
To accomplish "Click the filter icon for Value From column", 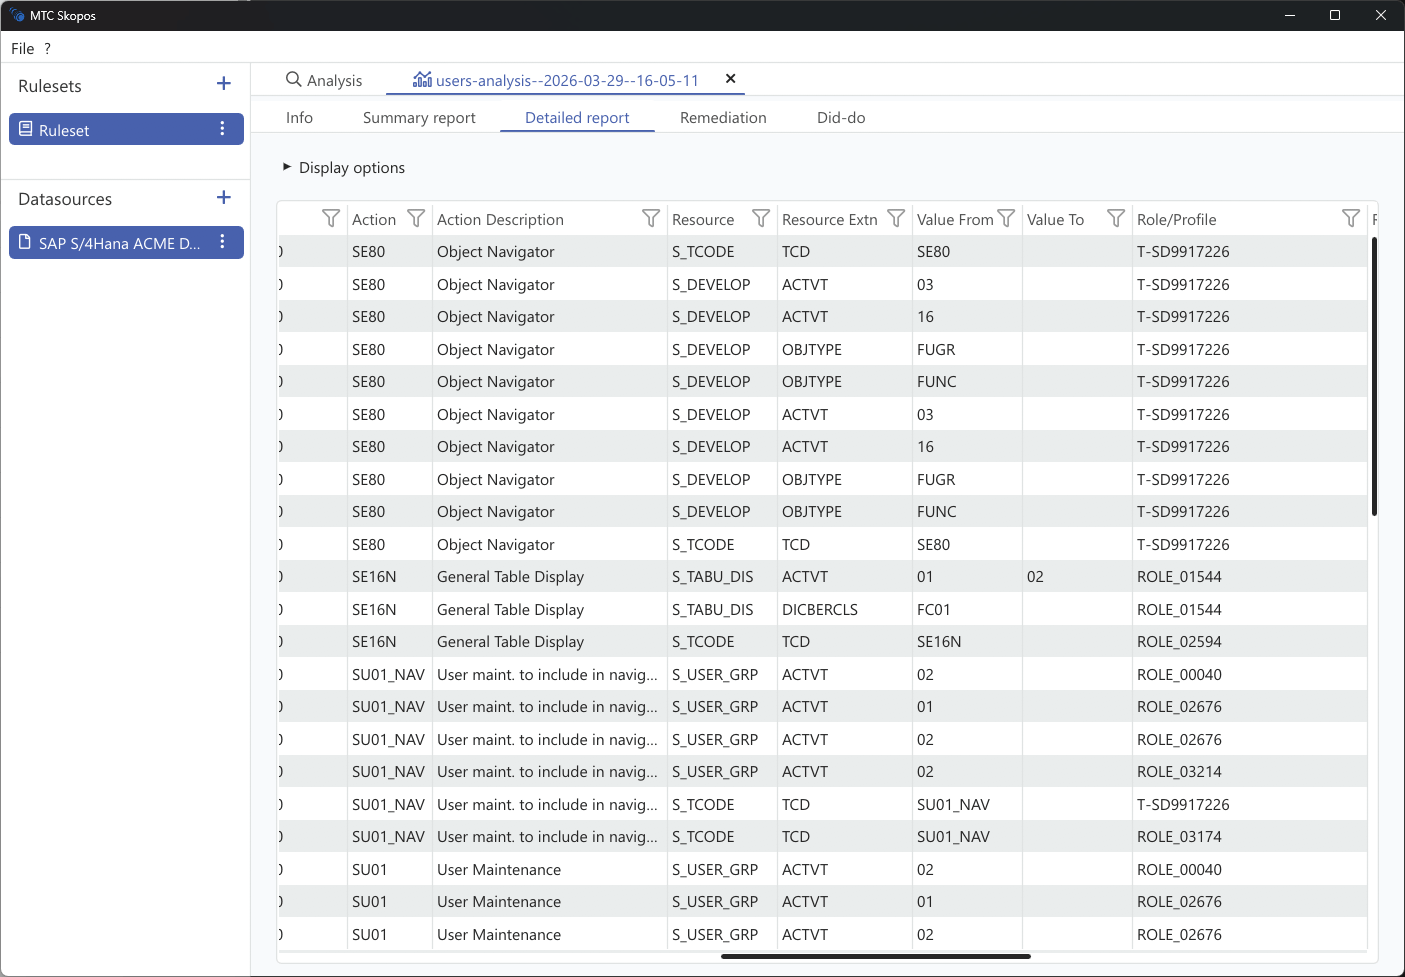I will 1006,218.
